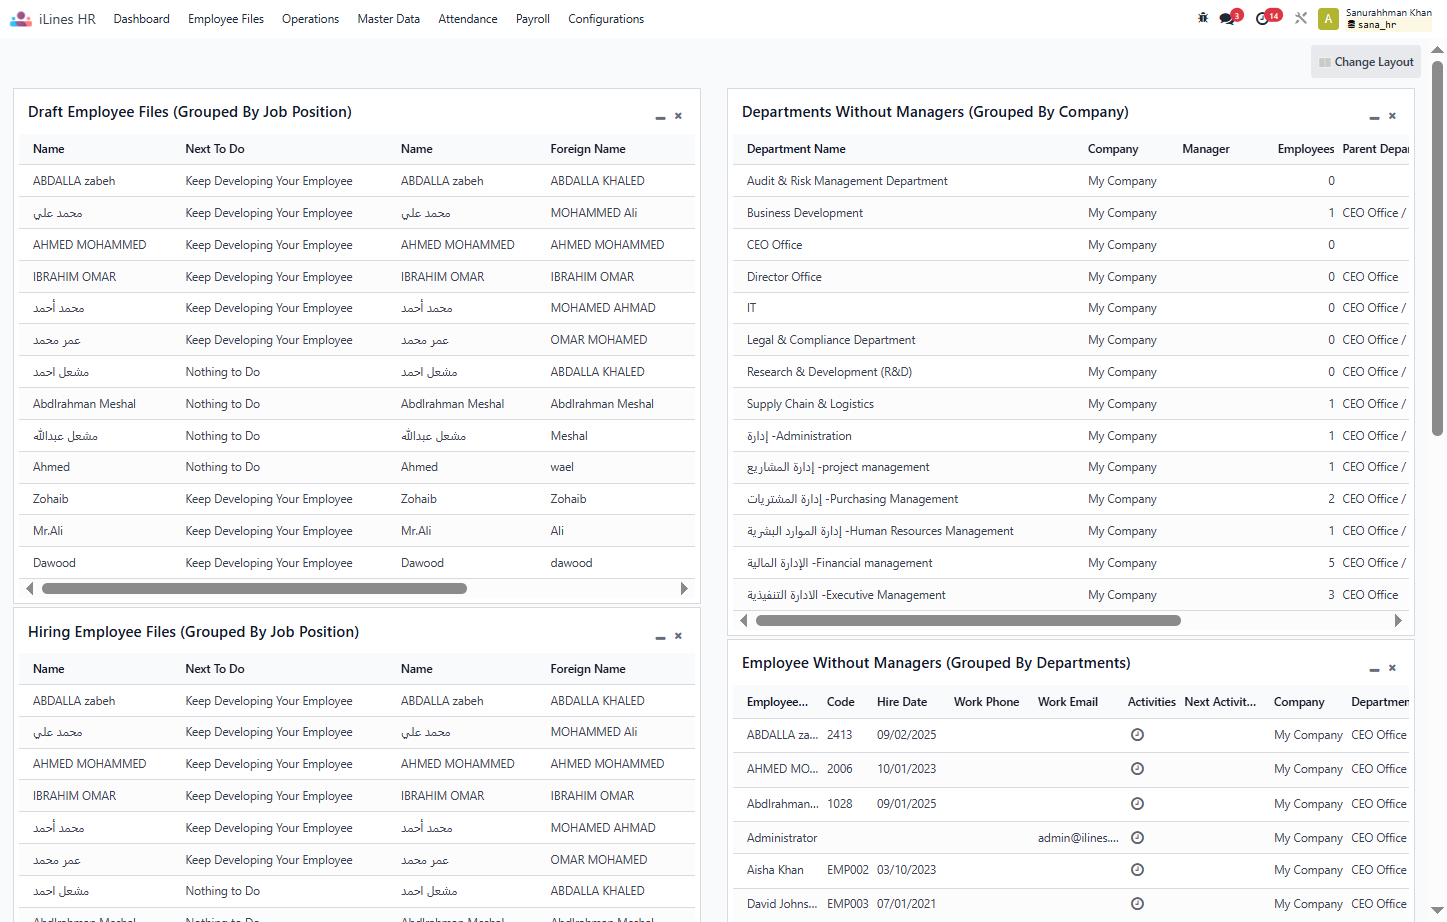Open Draft row for Zohaib

click(x=357, y=499)
